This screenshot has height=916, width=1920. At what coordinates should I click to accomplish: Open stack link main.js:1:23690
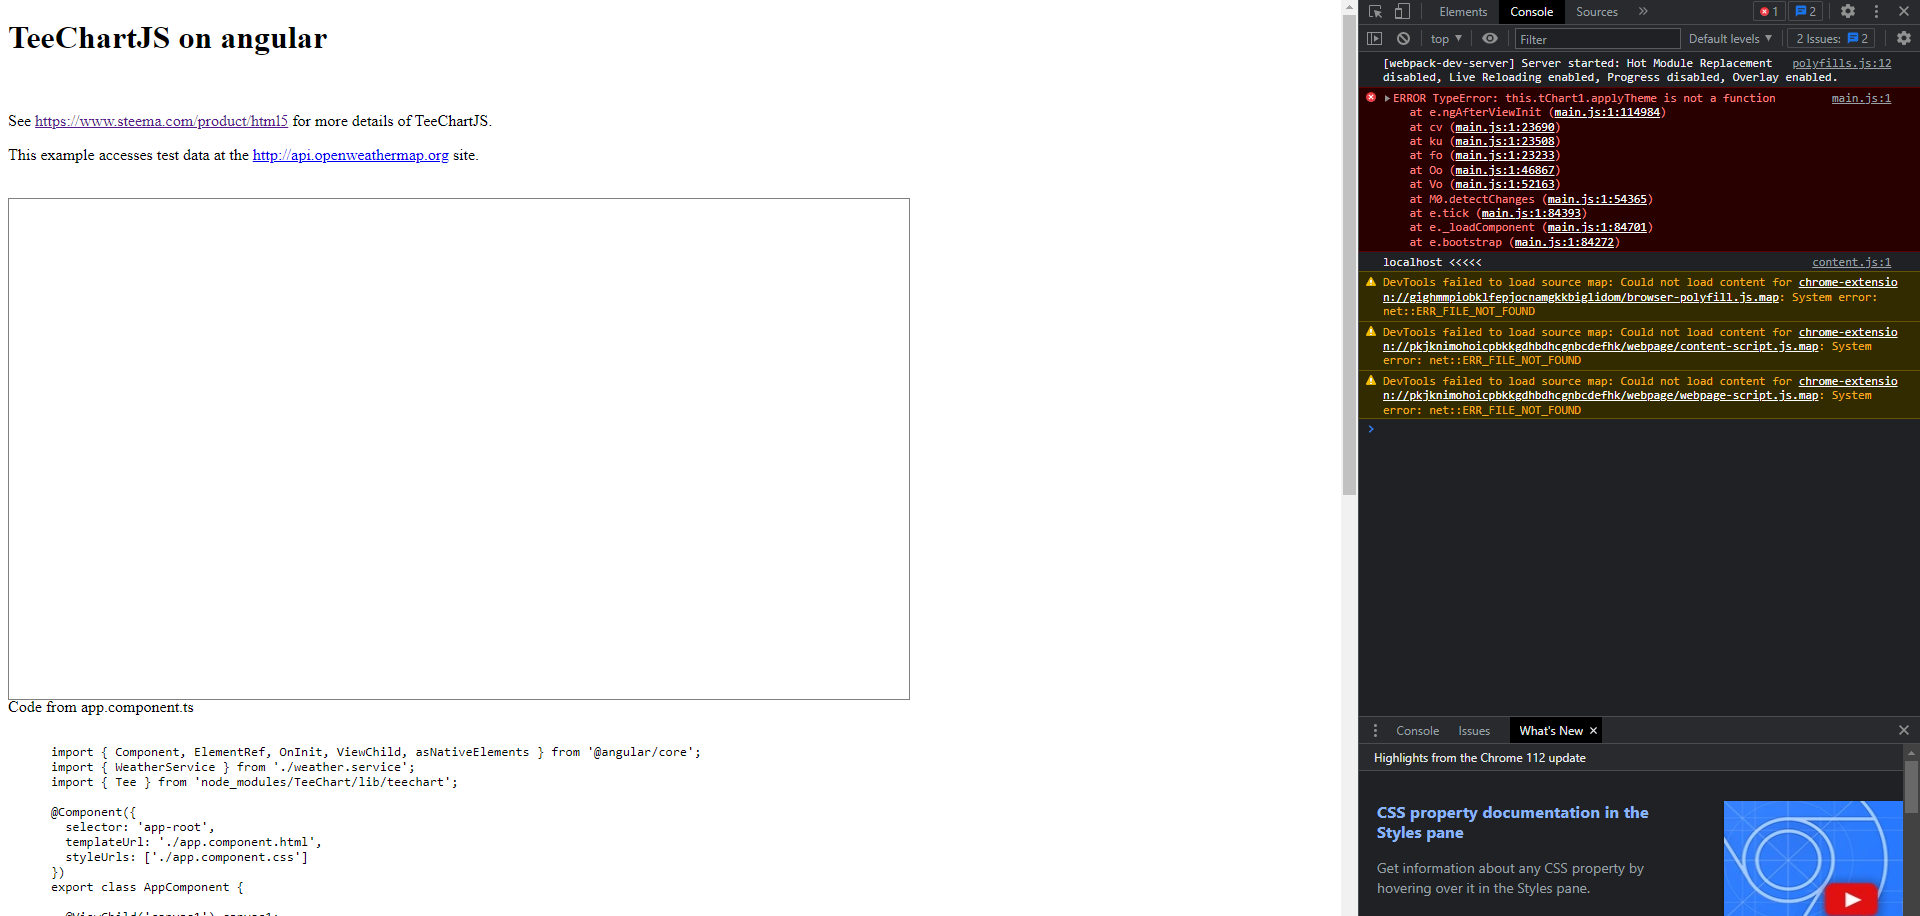(1505, 127)
